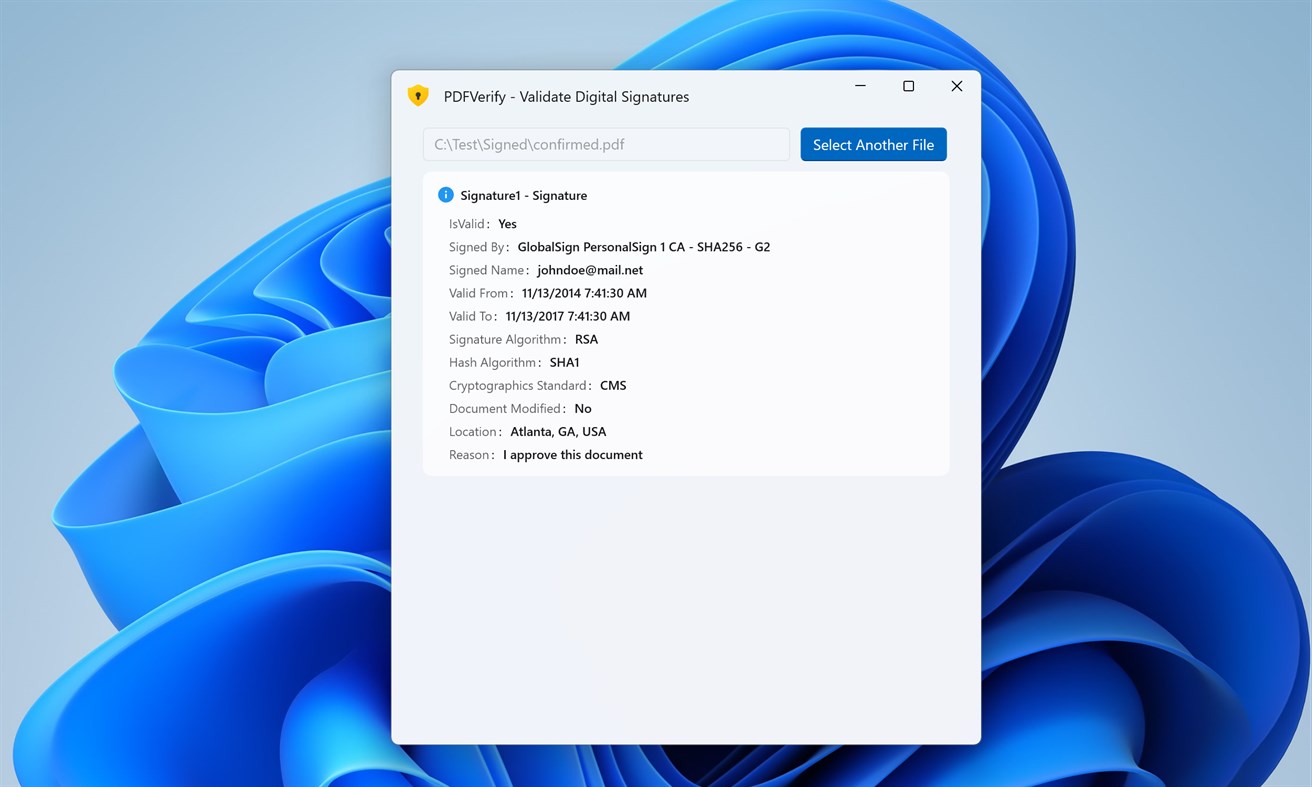Screen dimensions: 1312x787
Task: Click the signer email johndoe@mail.net
Action: click(590, 270)
